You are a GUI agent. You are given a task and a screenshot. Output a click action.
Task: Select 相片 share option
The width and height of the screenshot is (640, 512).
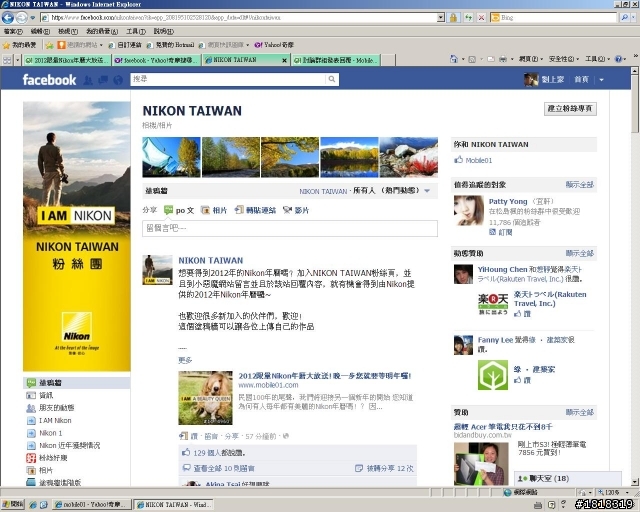214,210
